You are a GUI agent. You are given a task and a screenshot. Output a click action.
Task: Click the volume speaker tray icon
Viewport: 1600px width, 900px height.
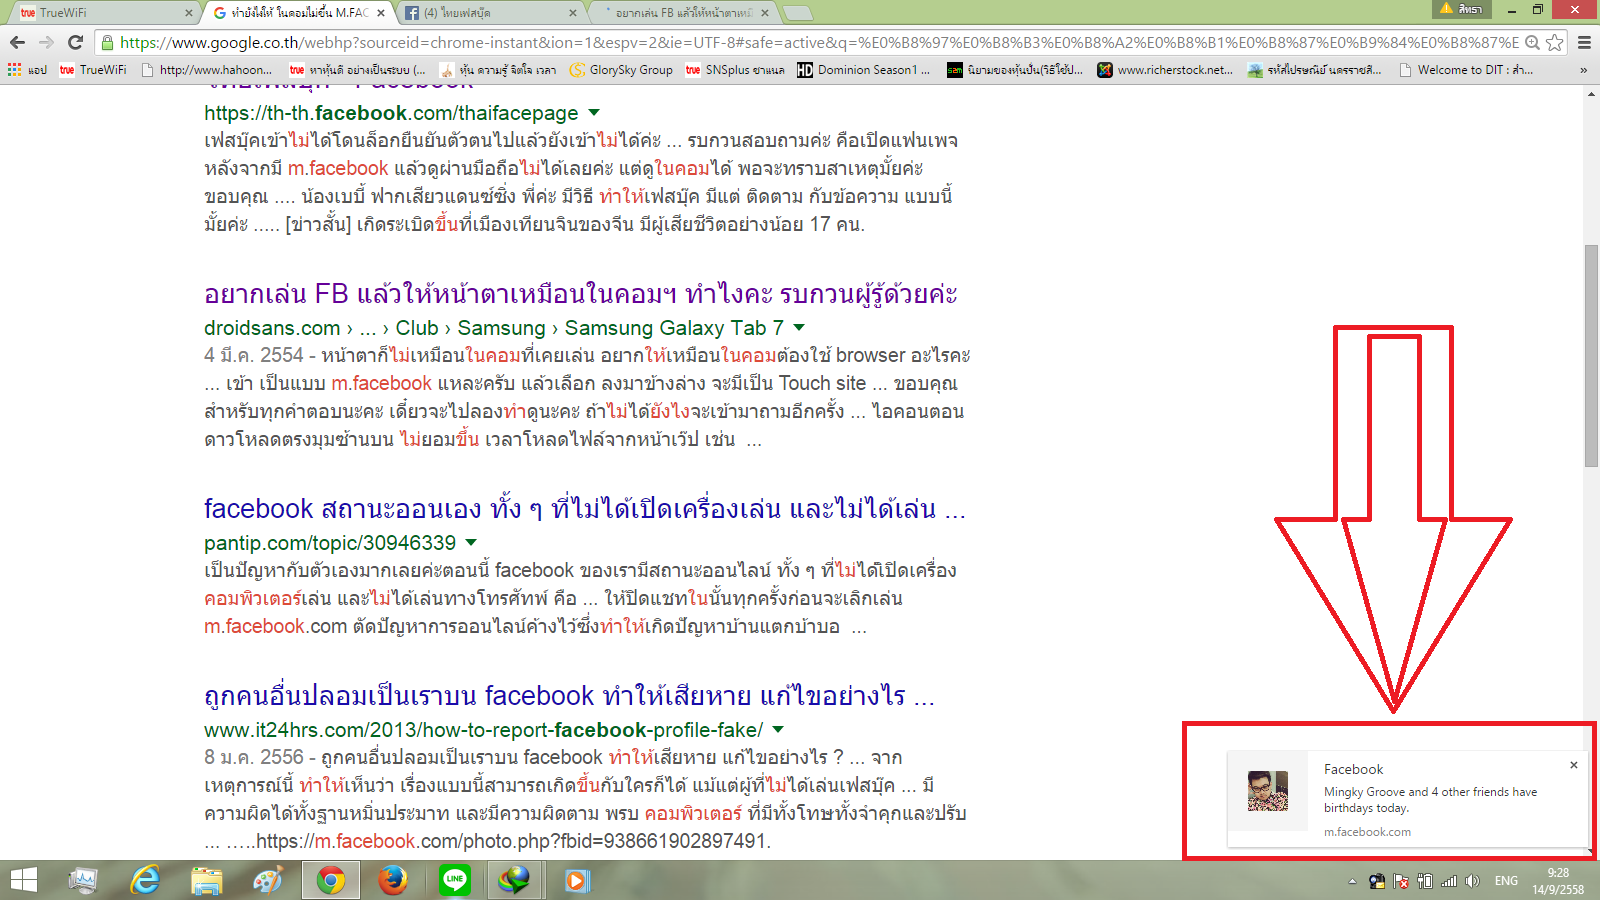coord(1472,881)
